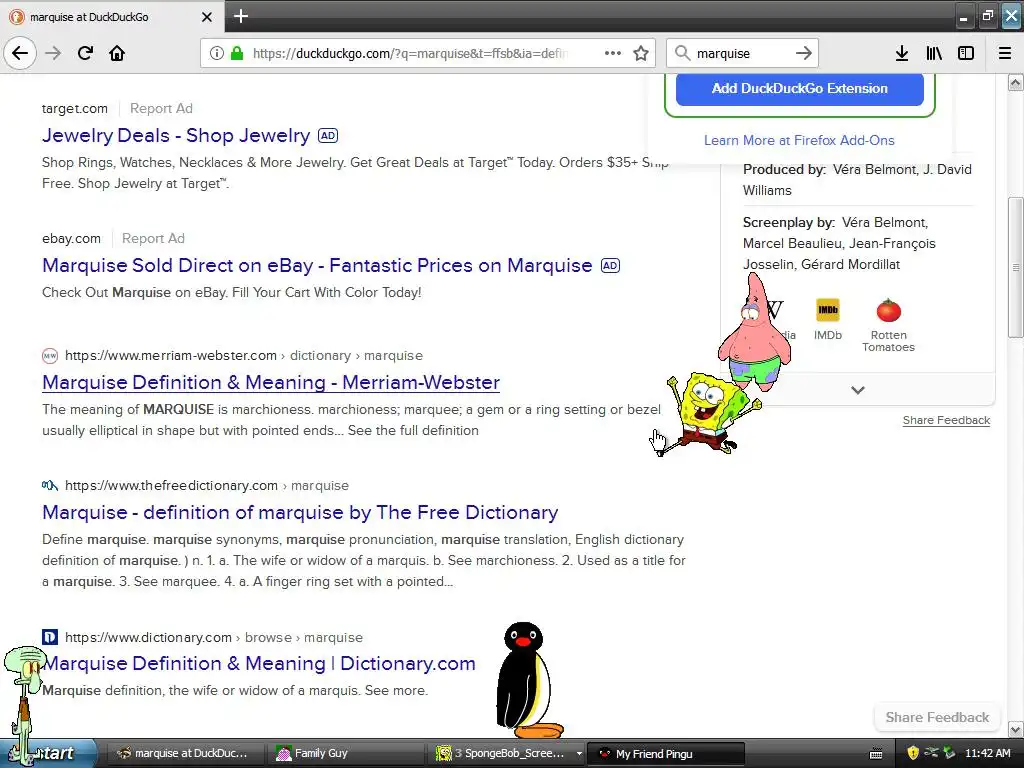Go back to the previous page
Screen dimensions: 1024x768
(20, 53)
